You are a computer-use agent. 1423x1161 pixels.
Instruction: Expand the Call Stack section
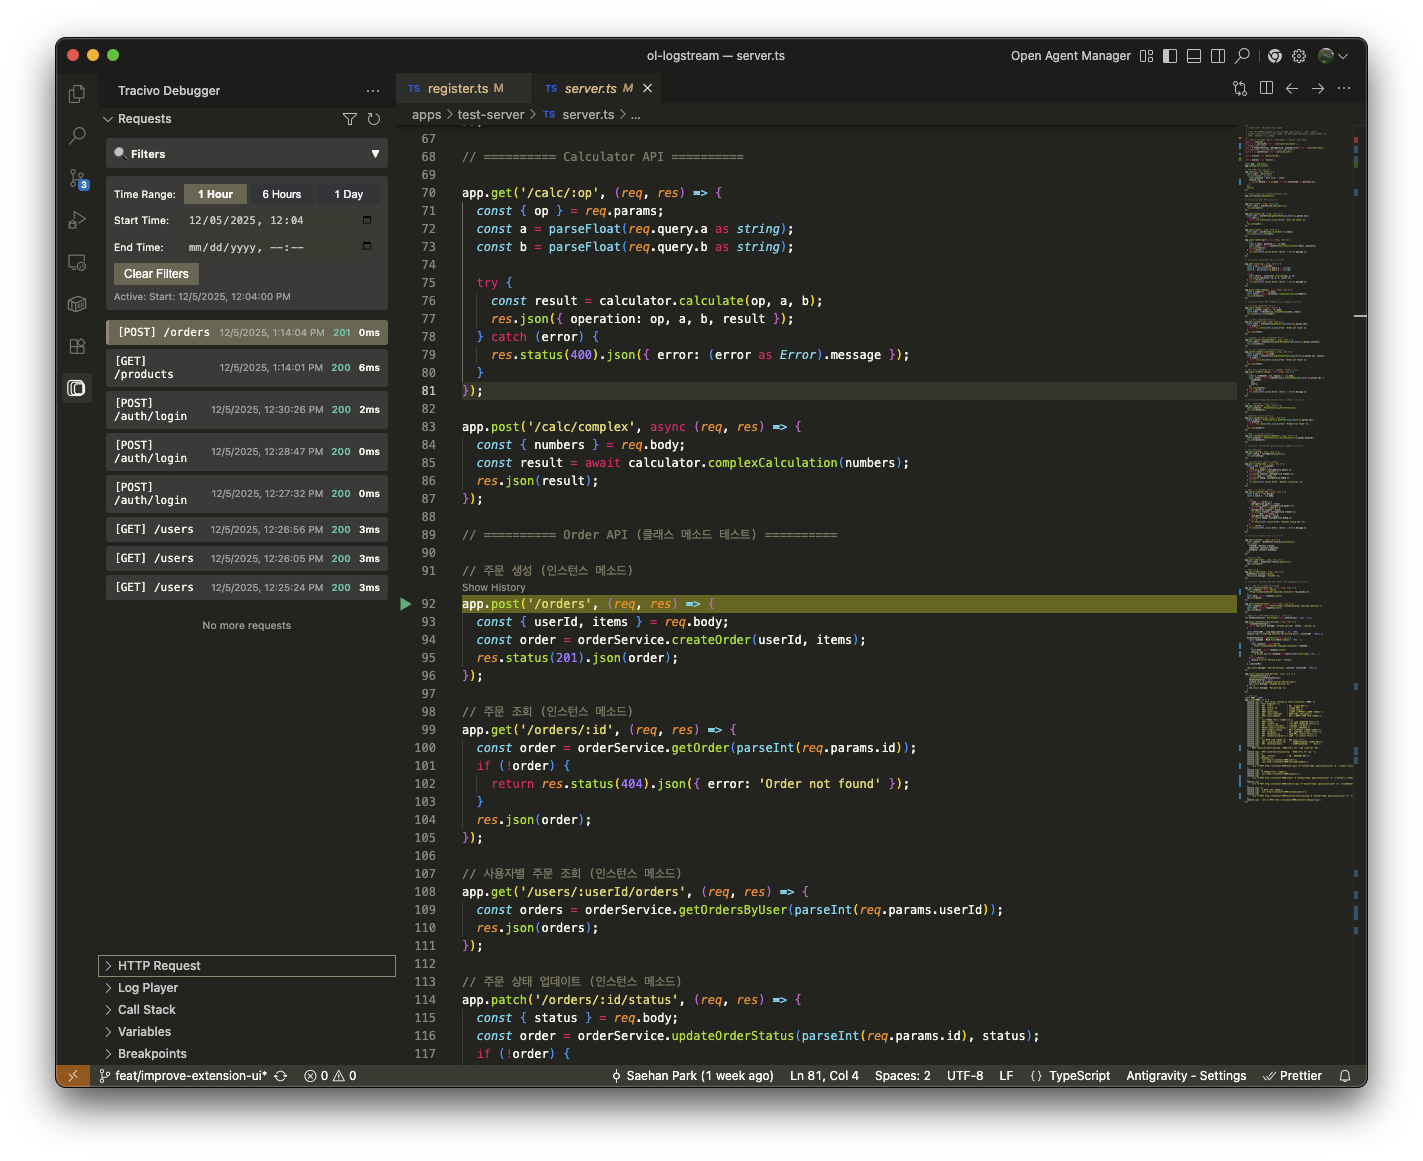146,1010
